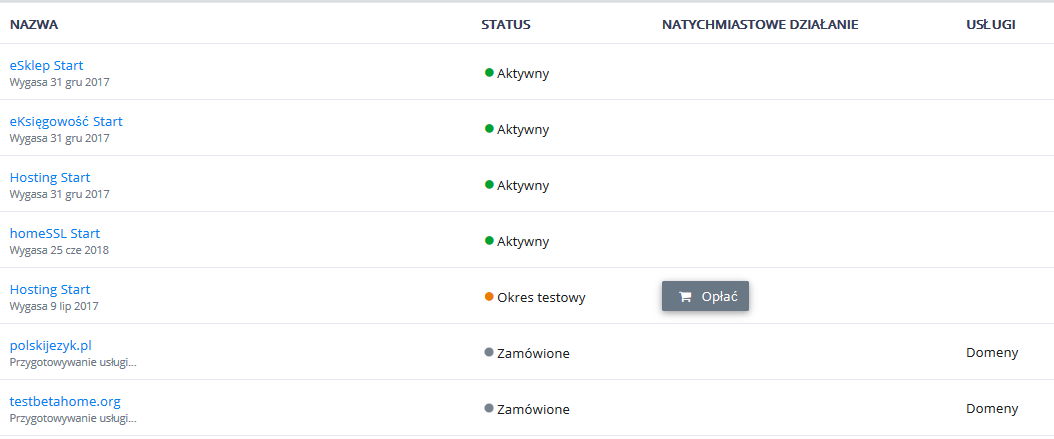This screenshot has width=1054, height=439.
Task: Open the homeSSL Start service
Action: tap(55, 233)
